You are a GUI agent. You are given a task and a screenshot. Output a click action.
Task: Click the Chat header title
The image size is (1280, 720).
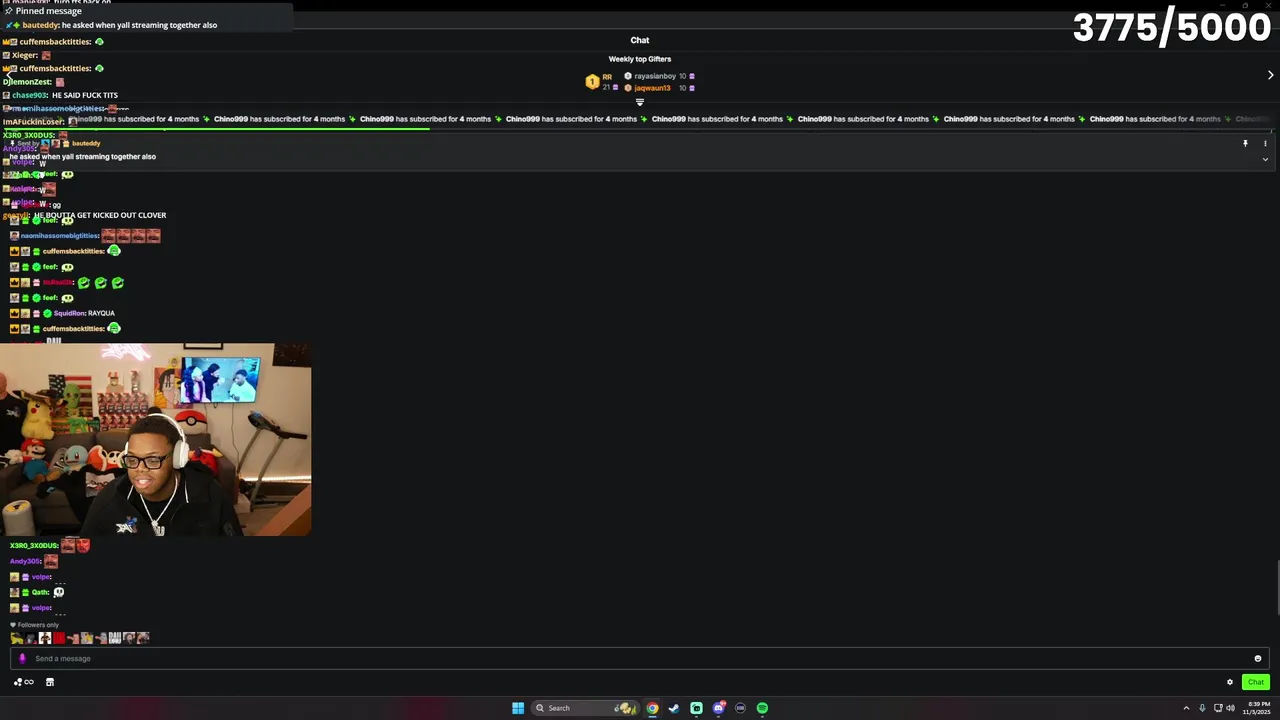(x=640, y=40)
